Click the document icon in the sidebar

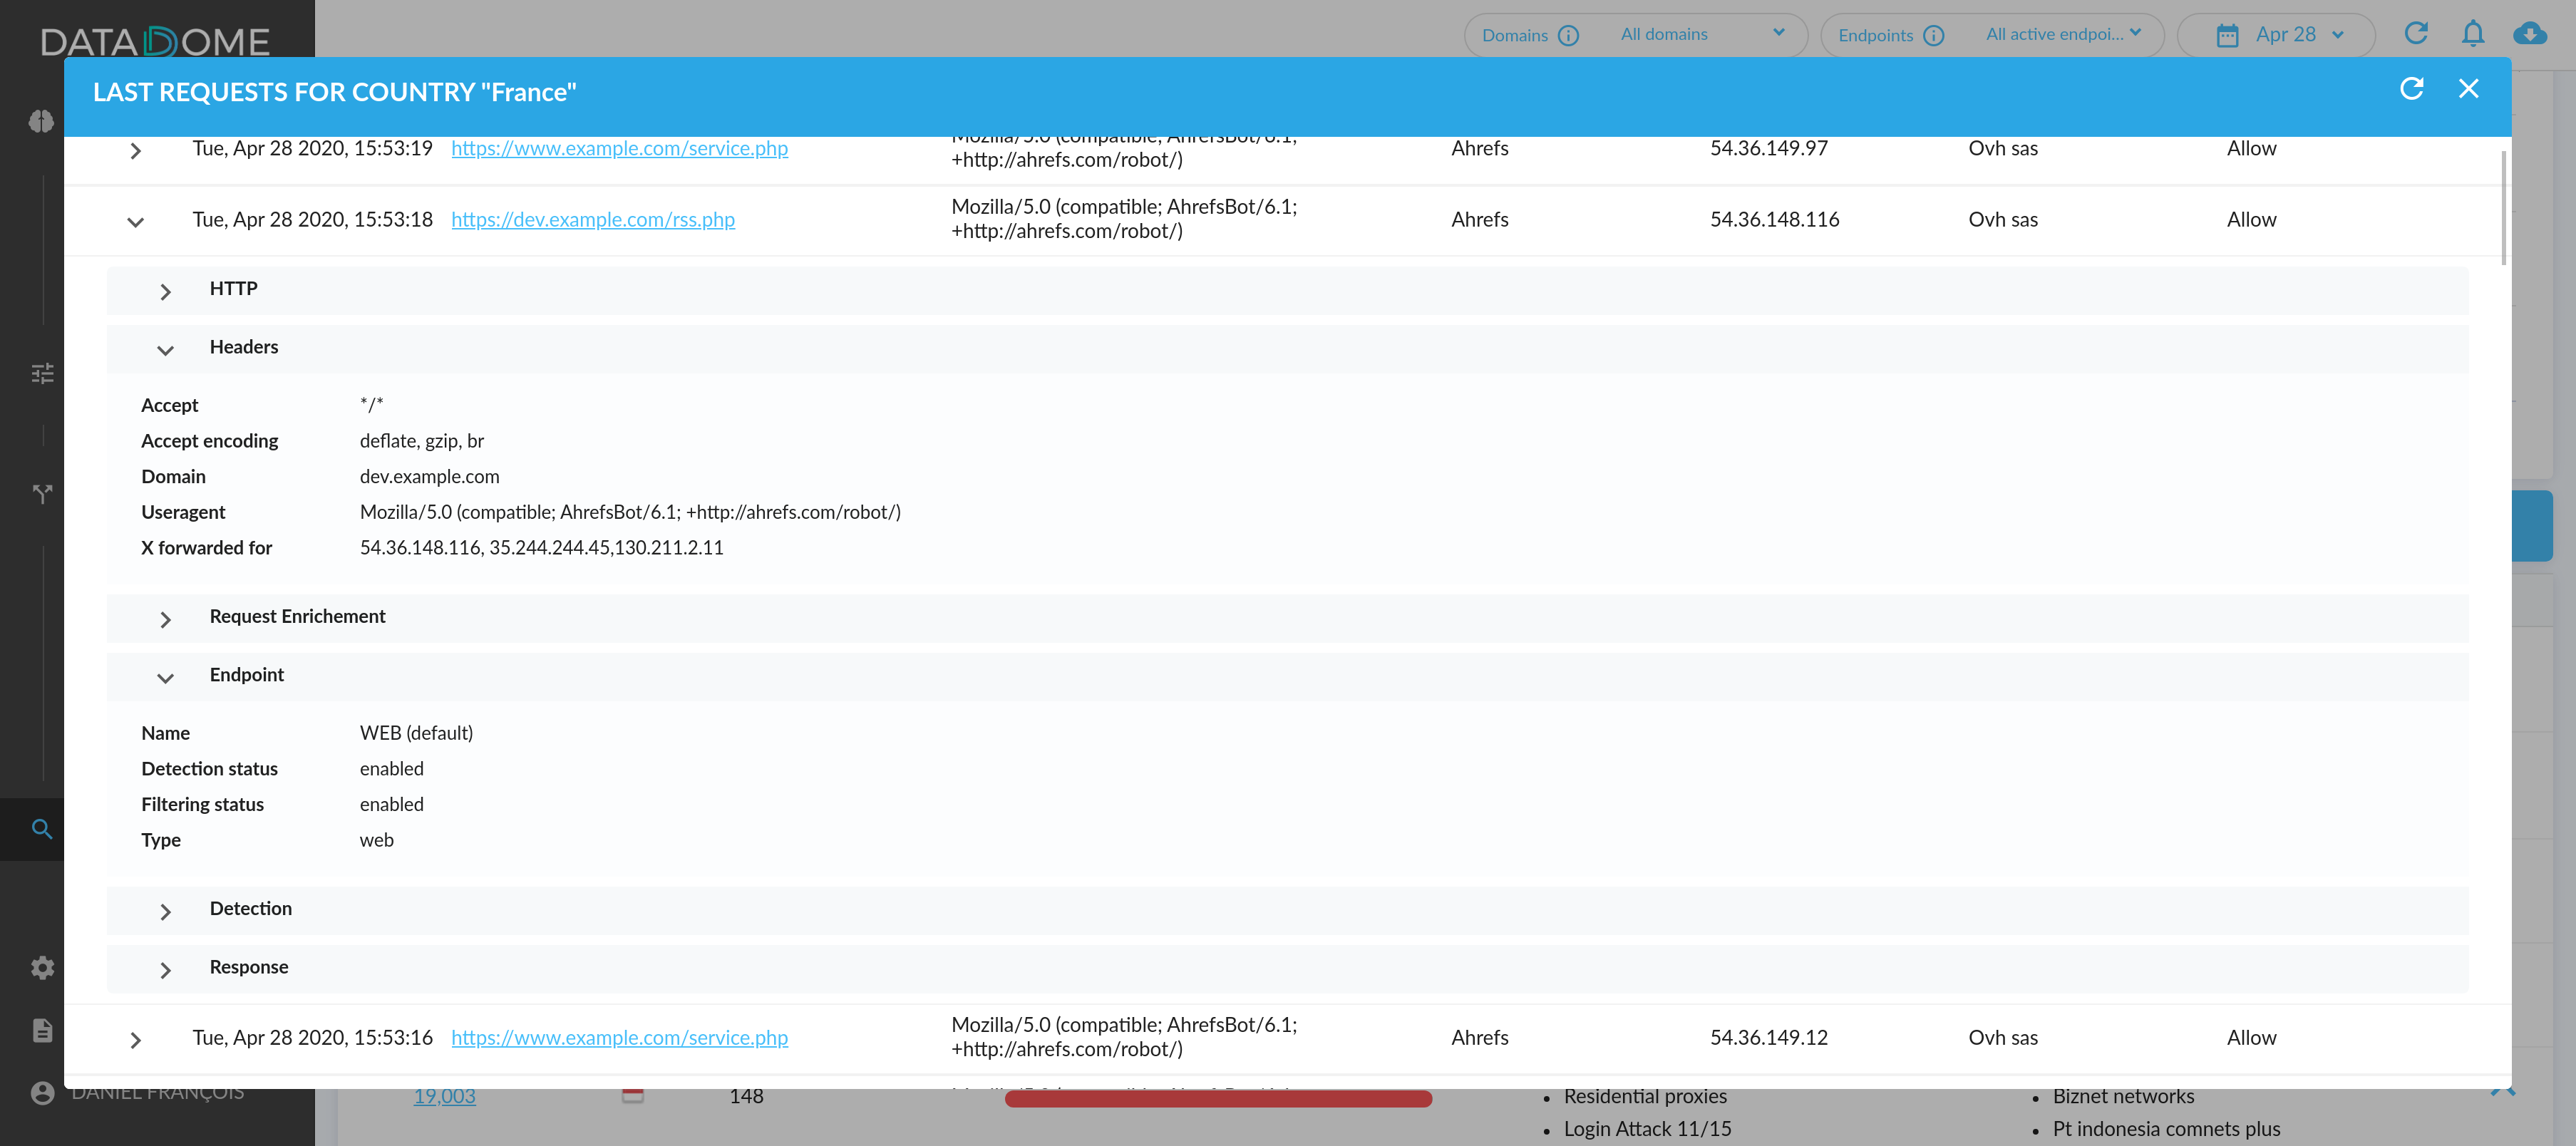coord(41,1030)
